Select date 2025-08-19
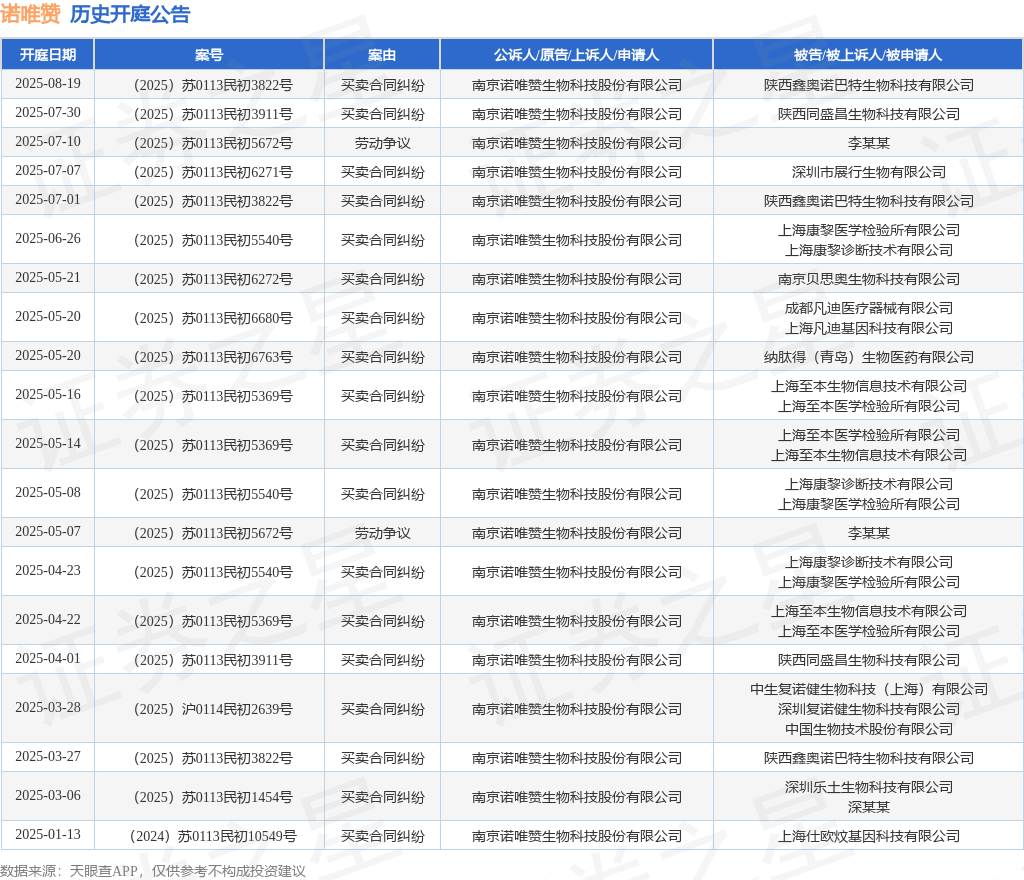The image size is (1024, 880). click(x=48, y=84)
